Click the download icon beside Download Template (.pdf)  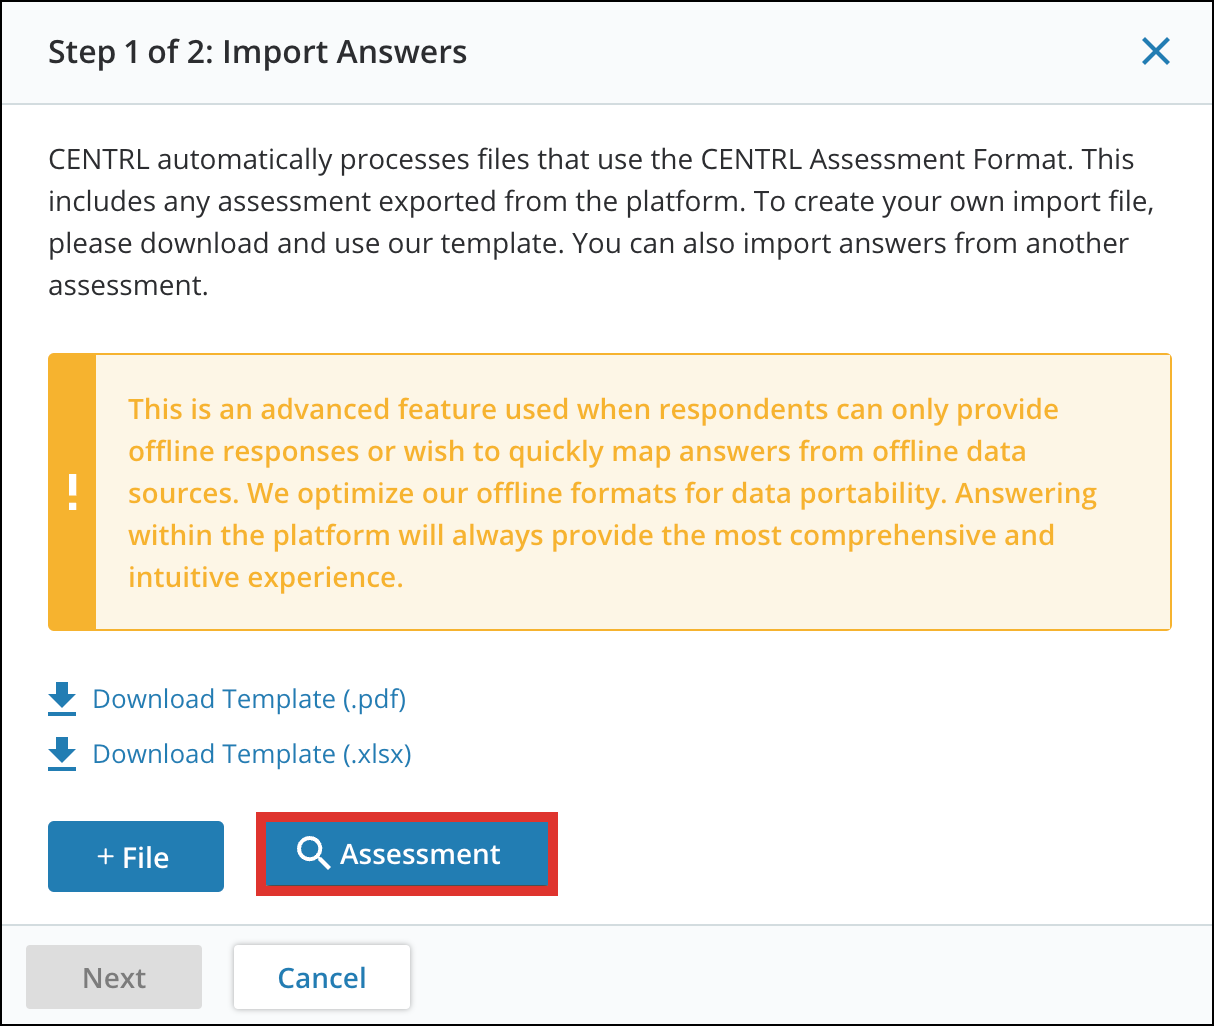(61, 698)
